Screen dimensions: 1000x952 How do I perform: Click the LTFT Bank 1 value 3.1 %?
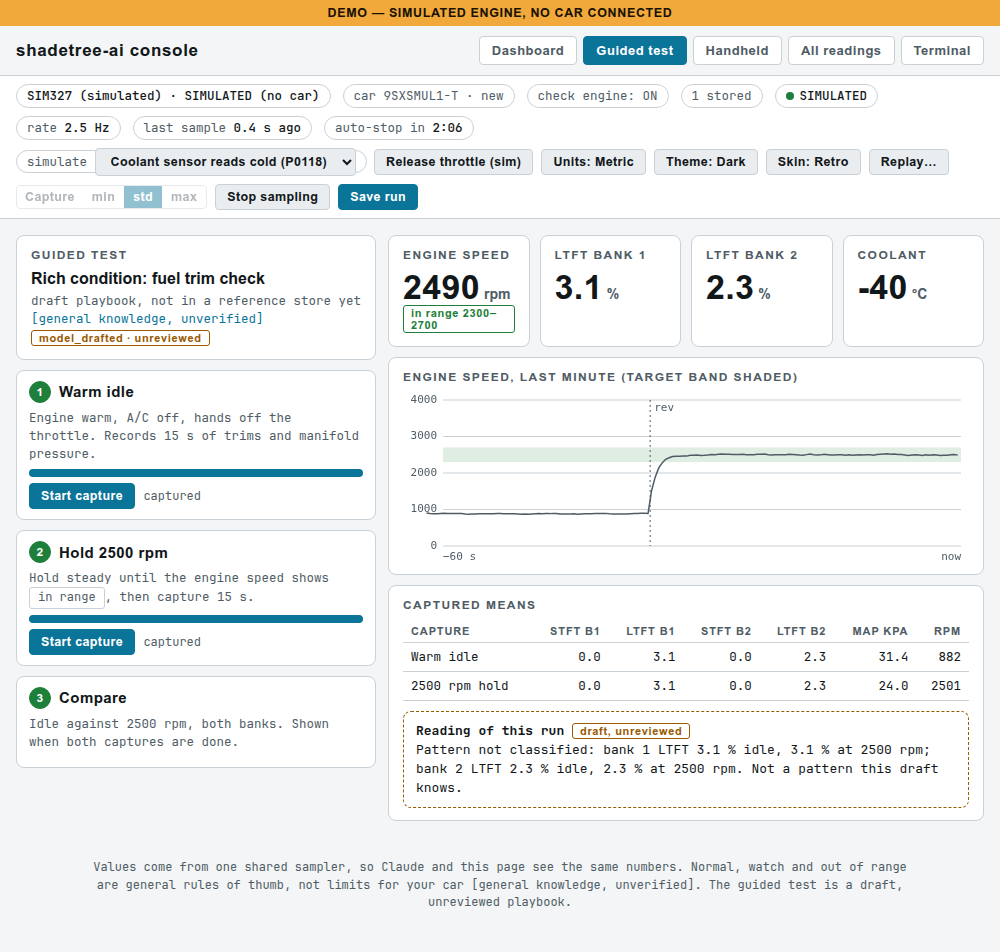point(587,288)
